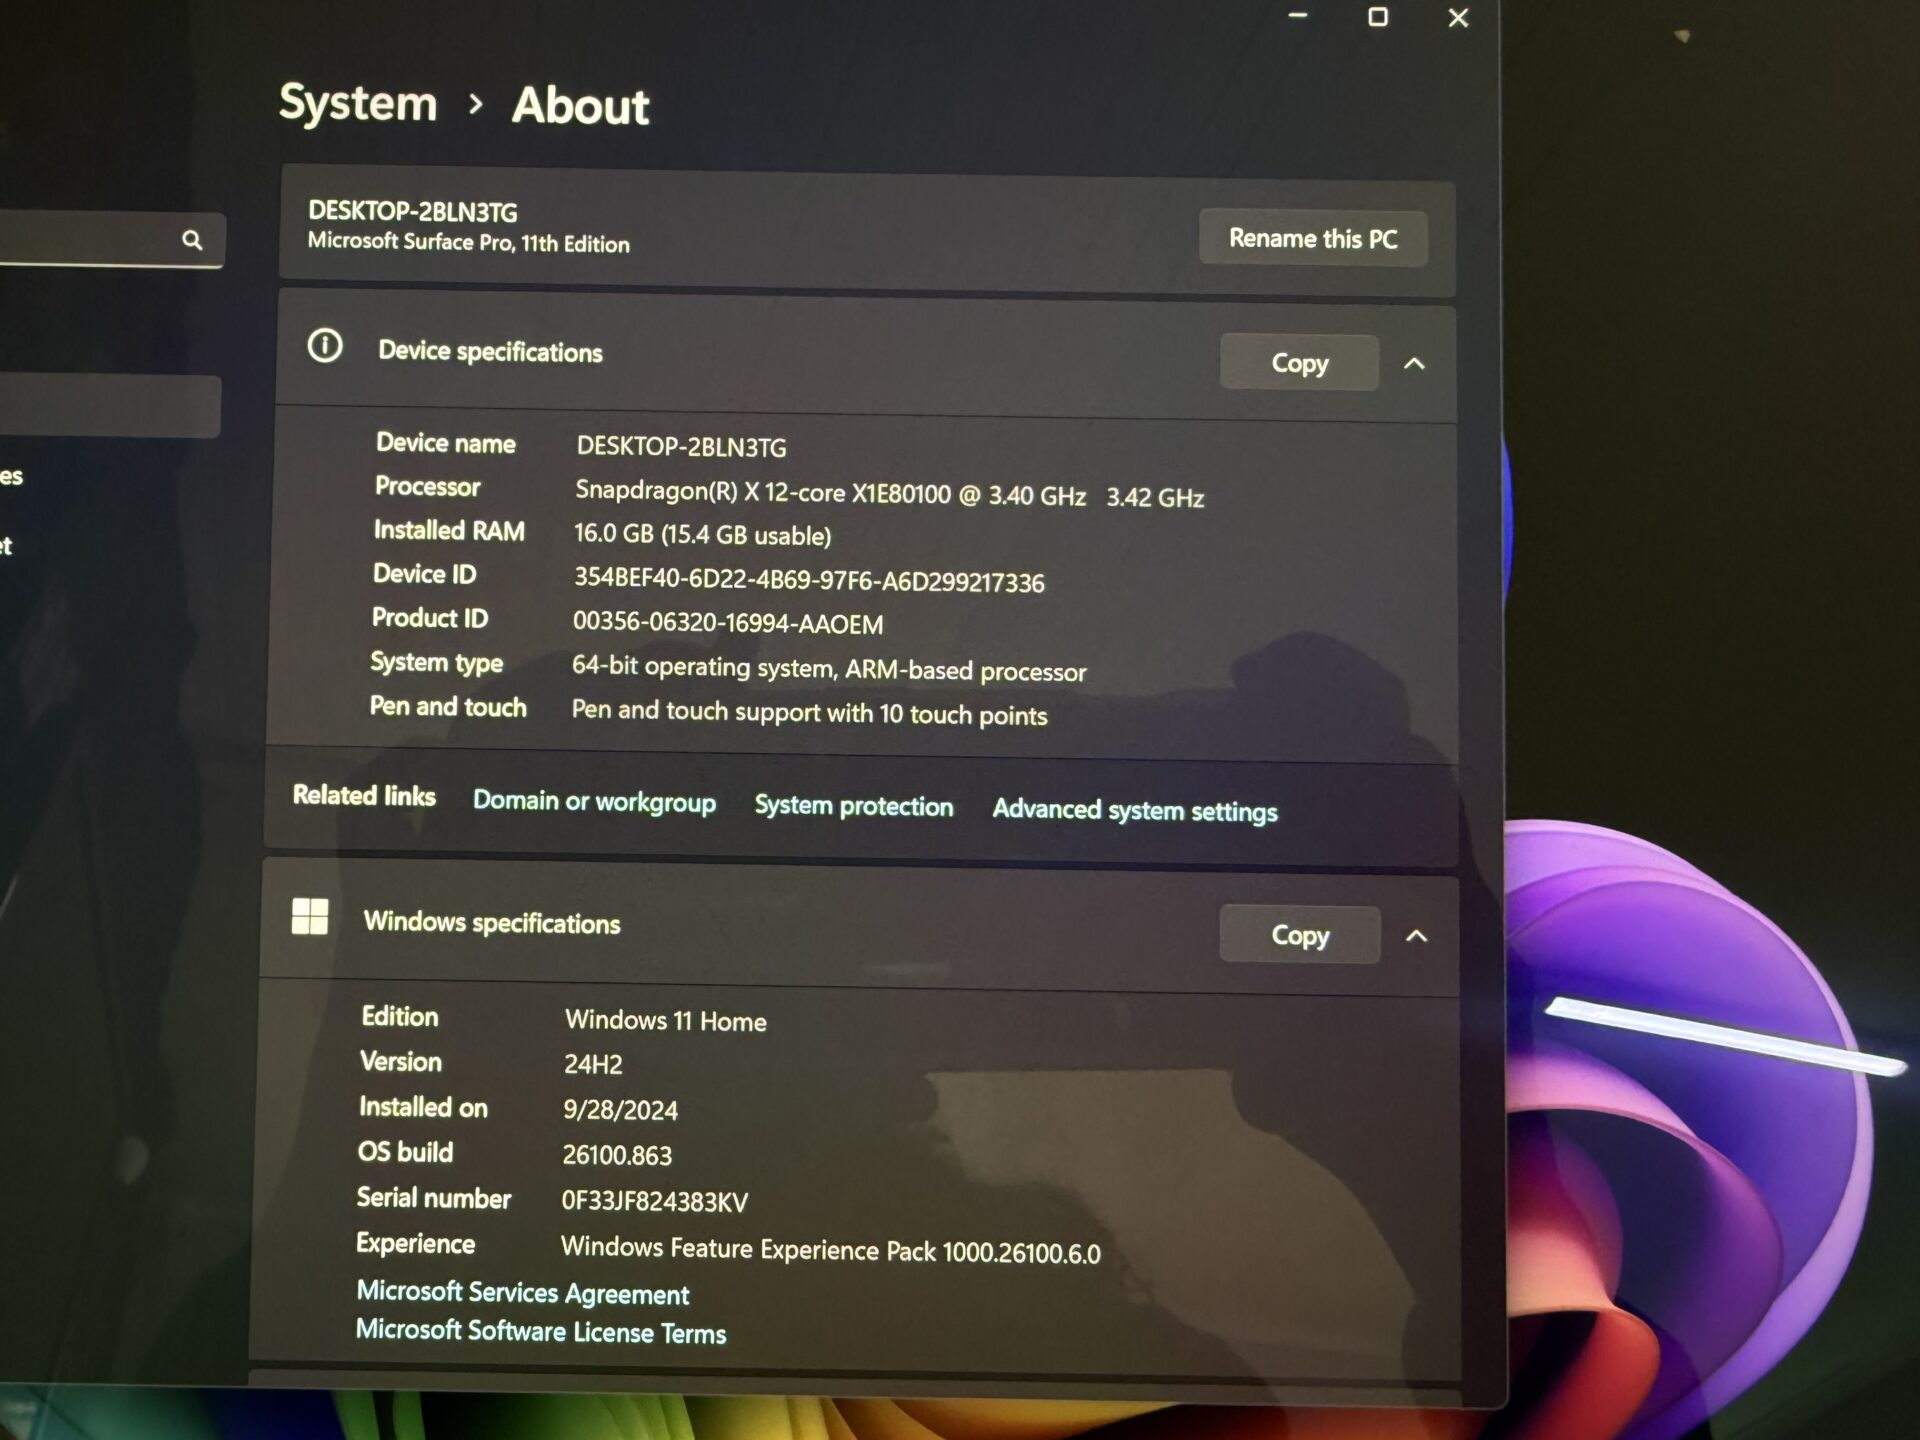Open Domain or workgroup settings

pos(594,802)
